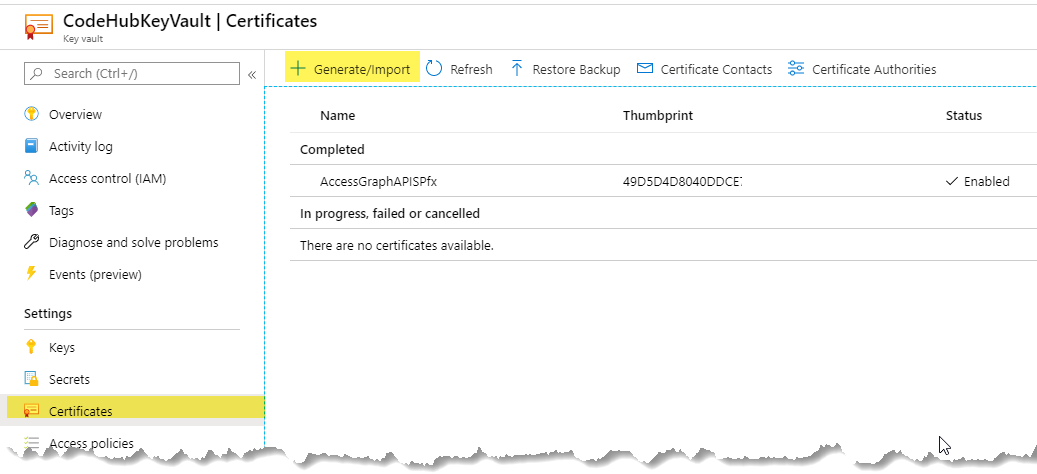Click the Search (Ctrl+/) input field
1037x474 pixels.
point(132,73)
